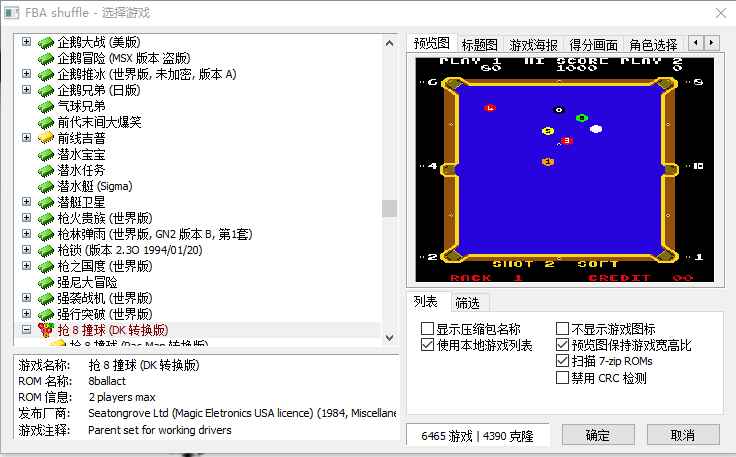Collapse the 抢 8 撞球 (DK 转换版) node
Image resolution: width=736 pixels, height=457 pixels.
(27, 330)
